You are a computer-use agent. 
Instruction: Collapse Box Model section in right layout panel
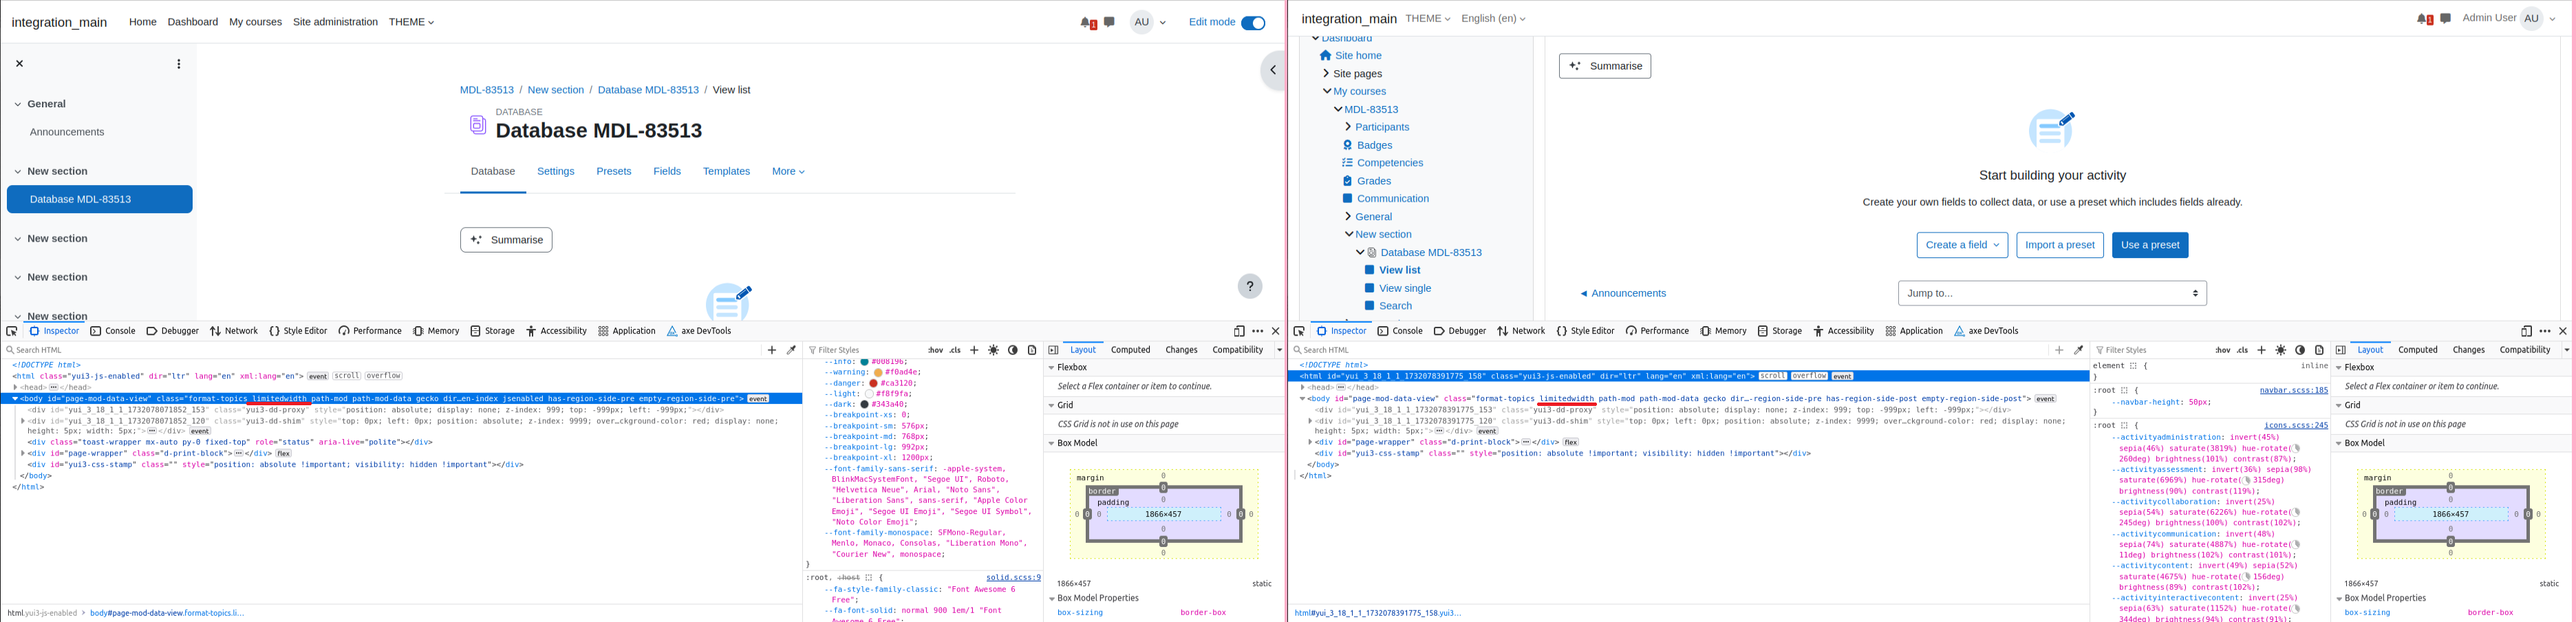click(x=2339, y=443)
